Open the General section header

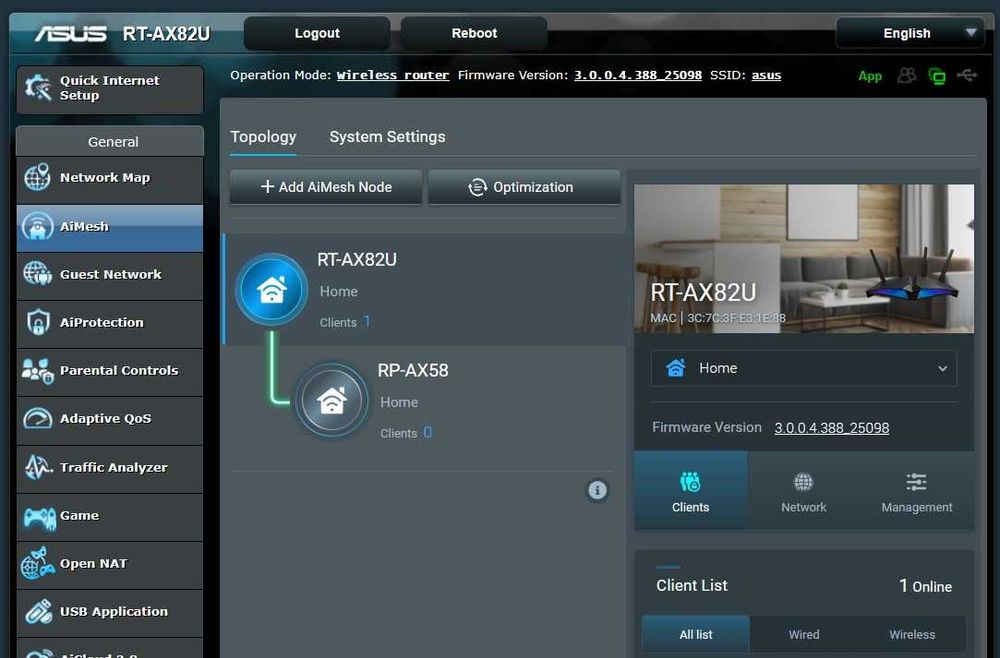110,142
